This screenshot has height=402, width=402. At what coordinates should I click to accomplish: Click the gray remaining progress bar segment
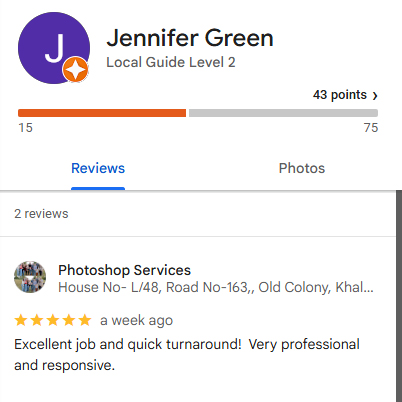[283, 113]
